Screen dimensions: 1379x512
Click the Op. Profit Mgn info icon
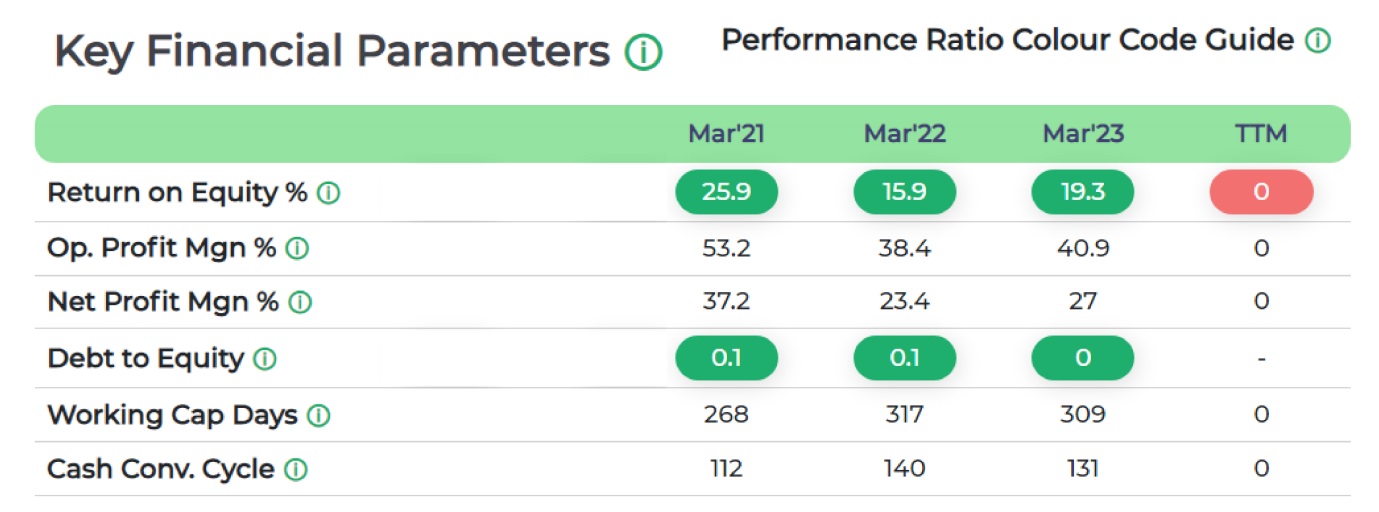pyautogui.click(x=296, y=249)
